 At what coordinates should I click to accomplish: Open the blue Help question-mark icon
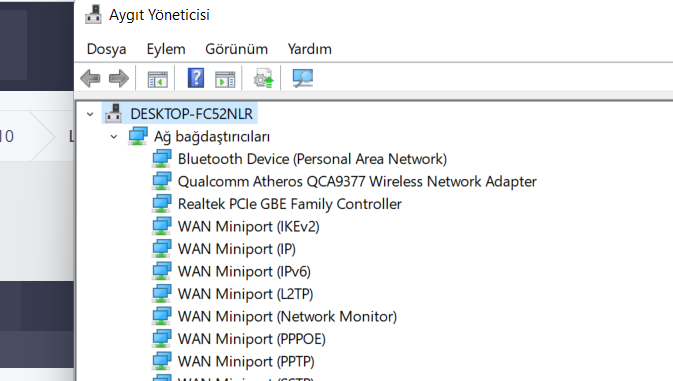point(196,78)
